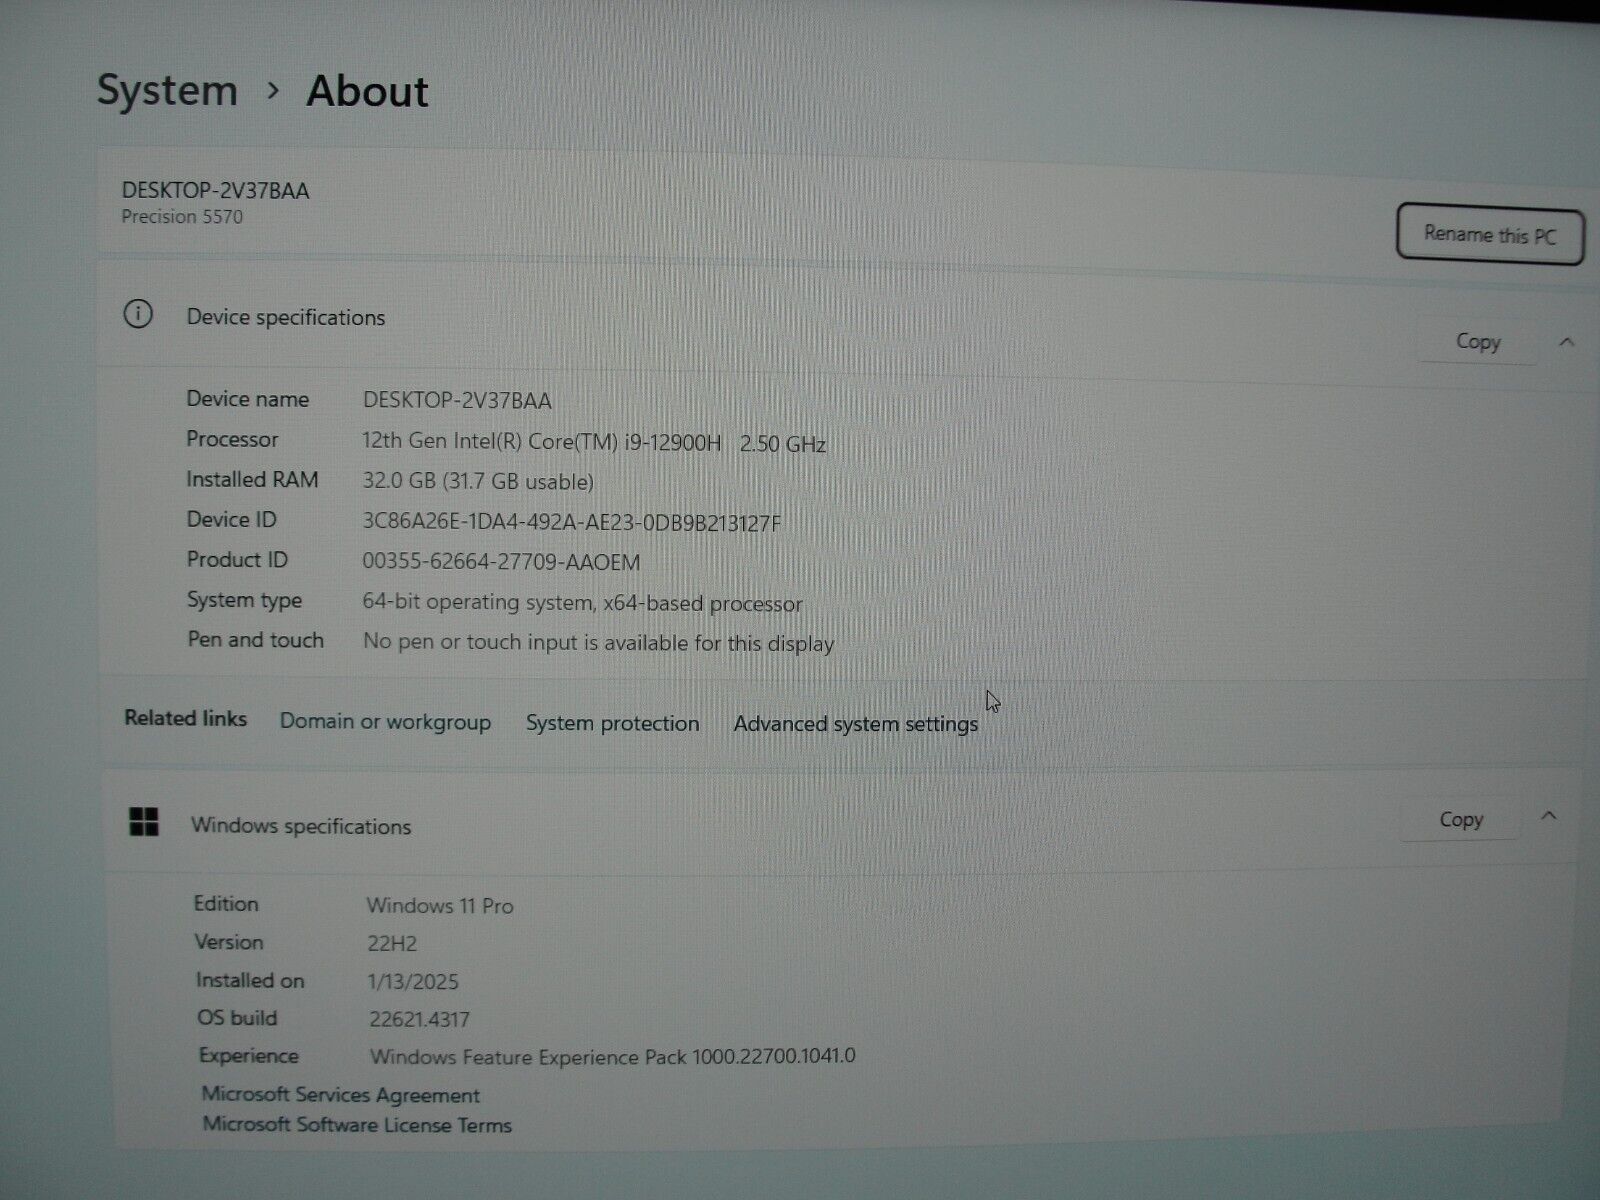Select OS build value 22621.4317
The height and width of the screenshot is (1200, 1600).
click(419, 1020)
